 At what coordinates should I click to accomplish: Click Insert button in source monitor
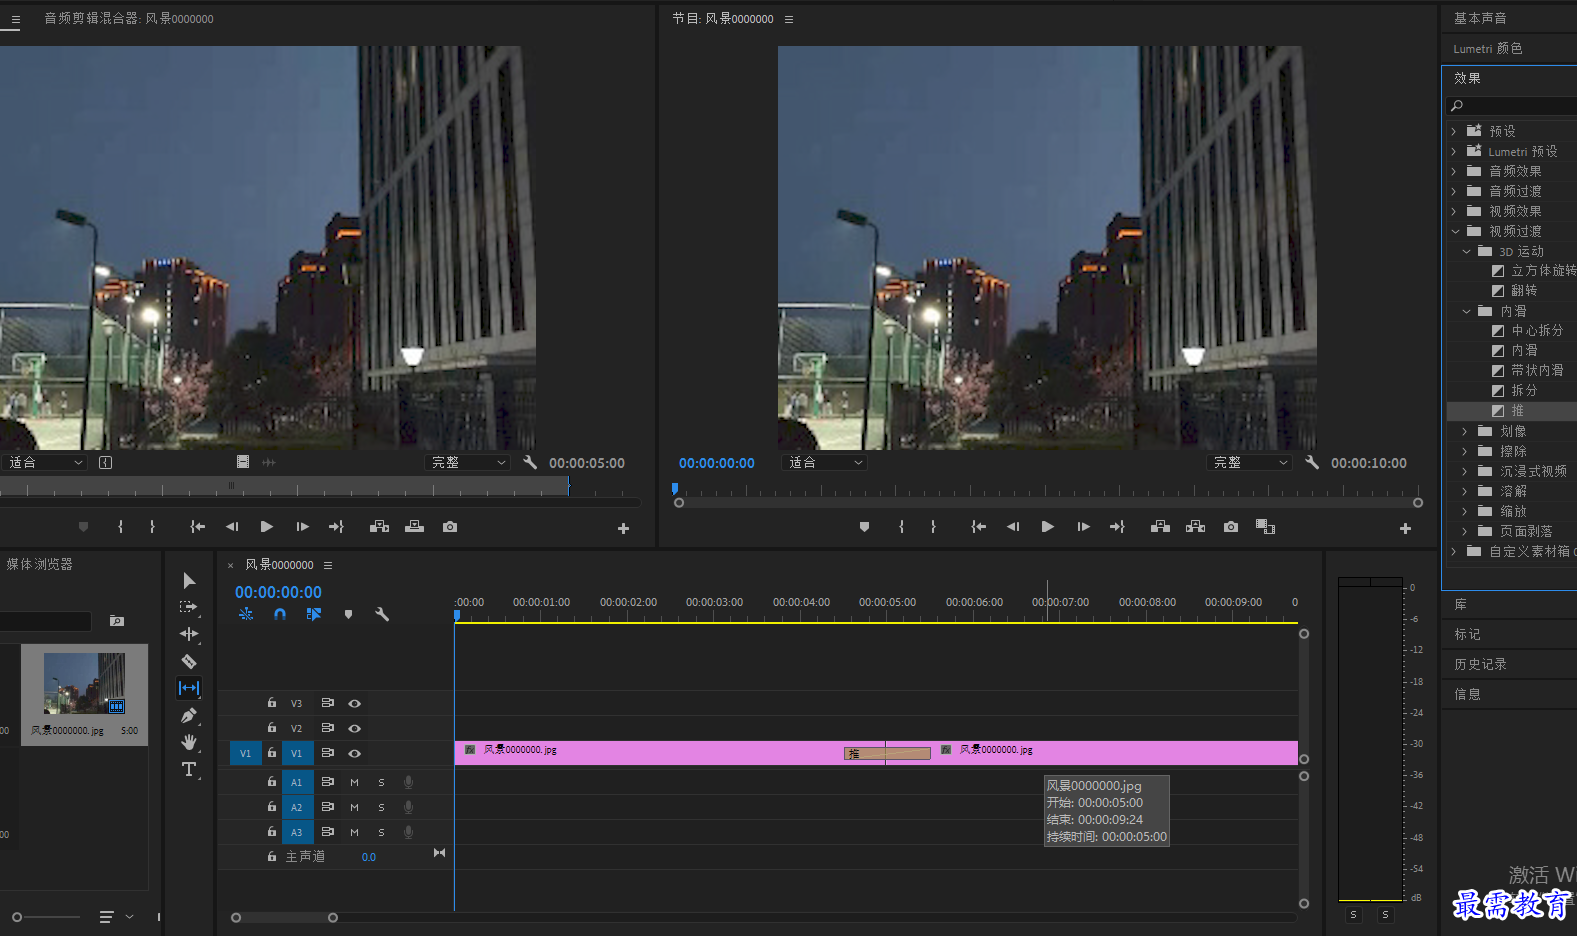(x=379, y=527)
